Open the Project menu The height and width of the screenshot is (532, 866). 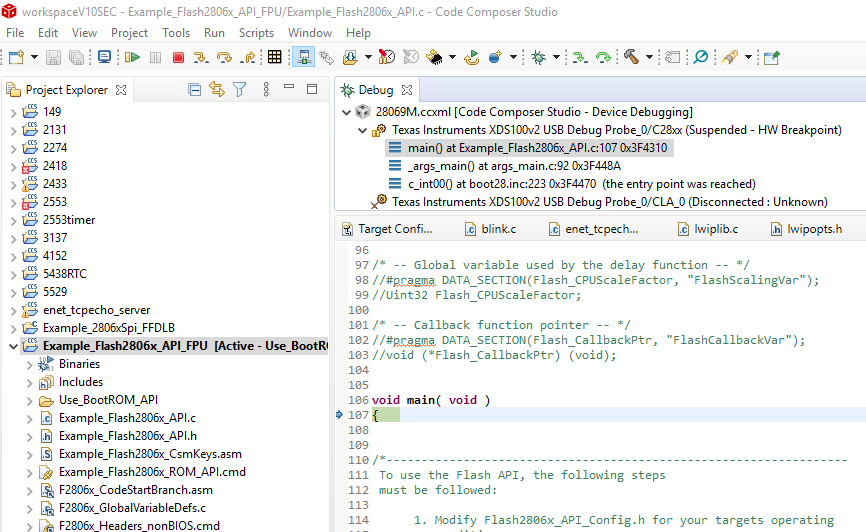(x=129, y=33)
